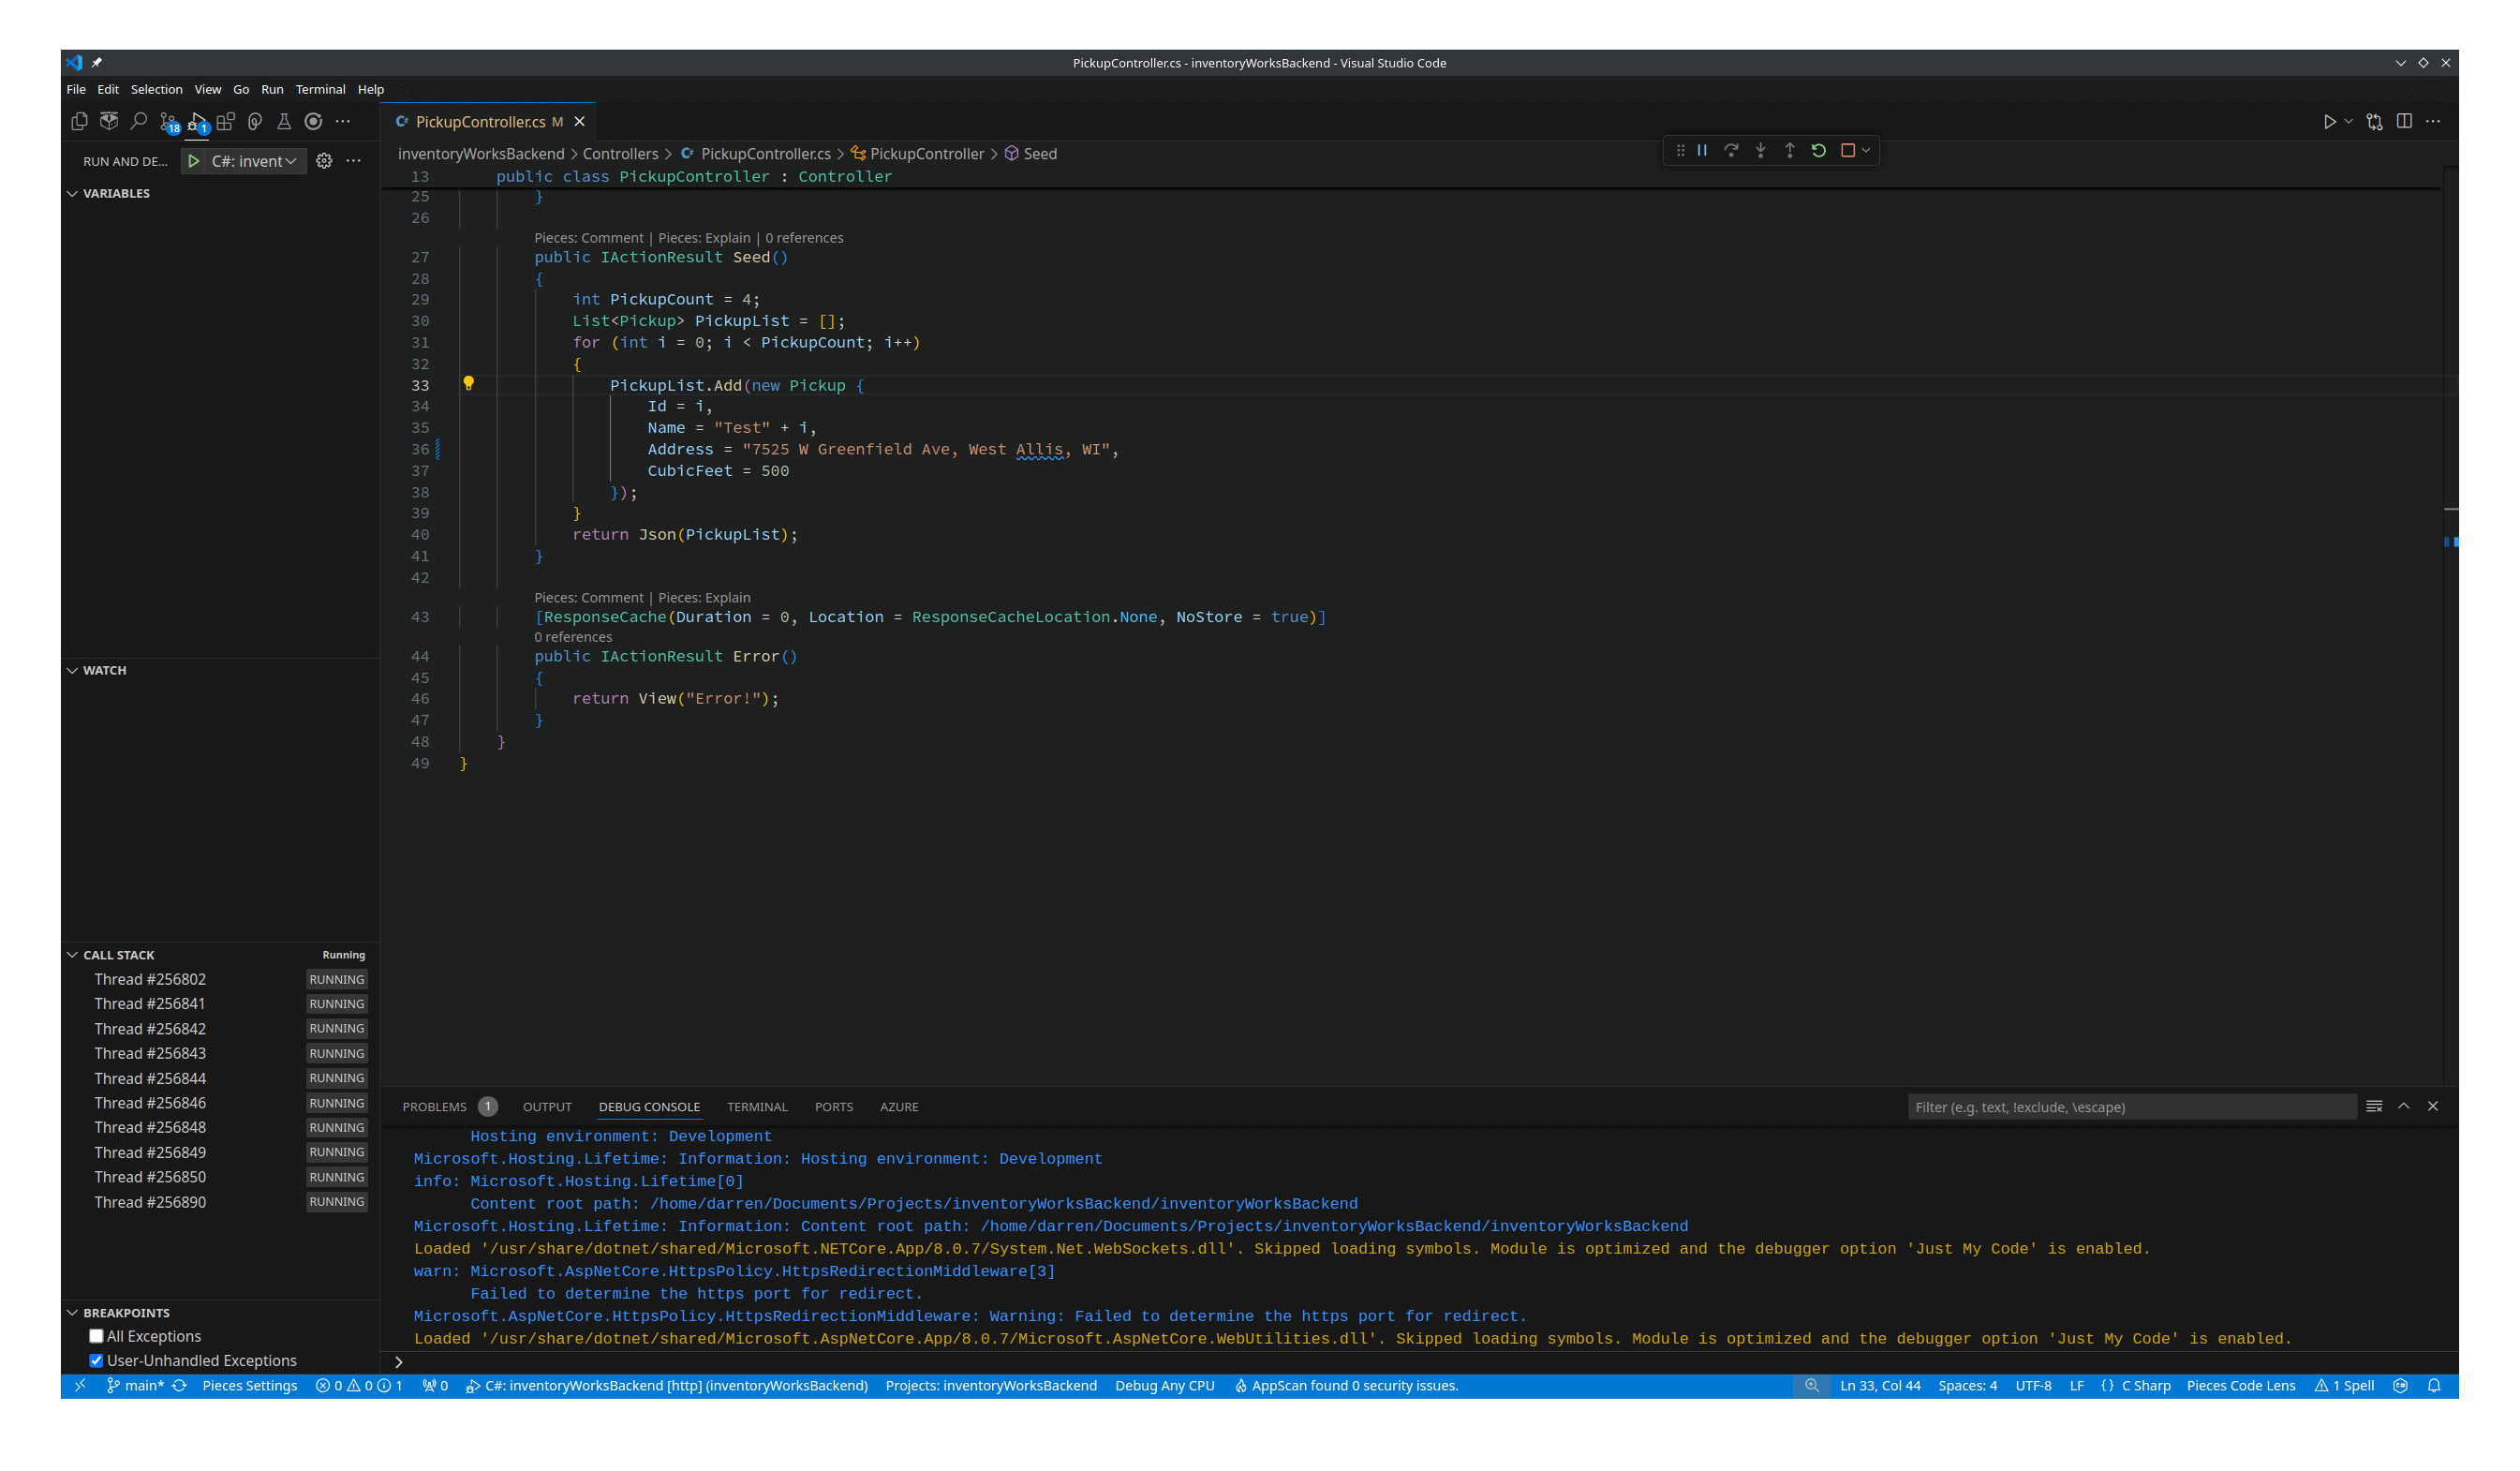
Task: Click inside the Debug Console filter input field
Action: pyautogui.click(x=2130, y=1106)
